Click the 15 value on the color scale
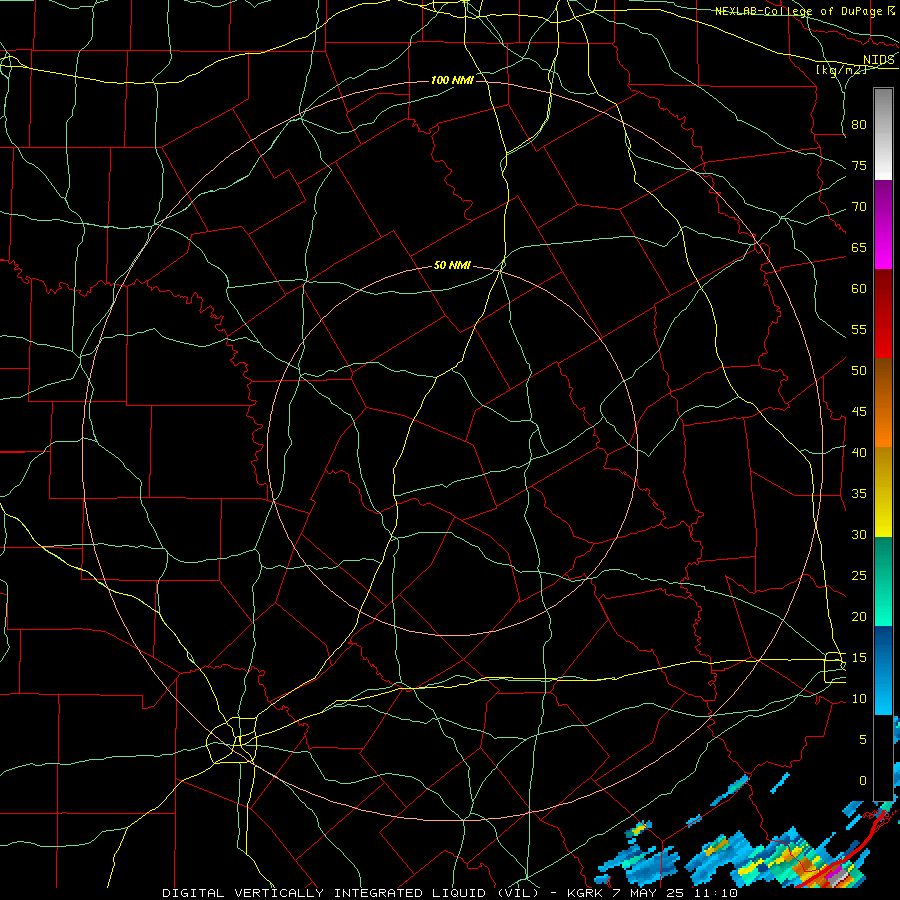 pyautogui.click(x=859, y=658)
